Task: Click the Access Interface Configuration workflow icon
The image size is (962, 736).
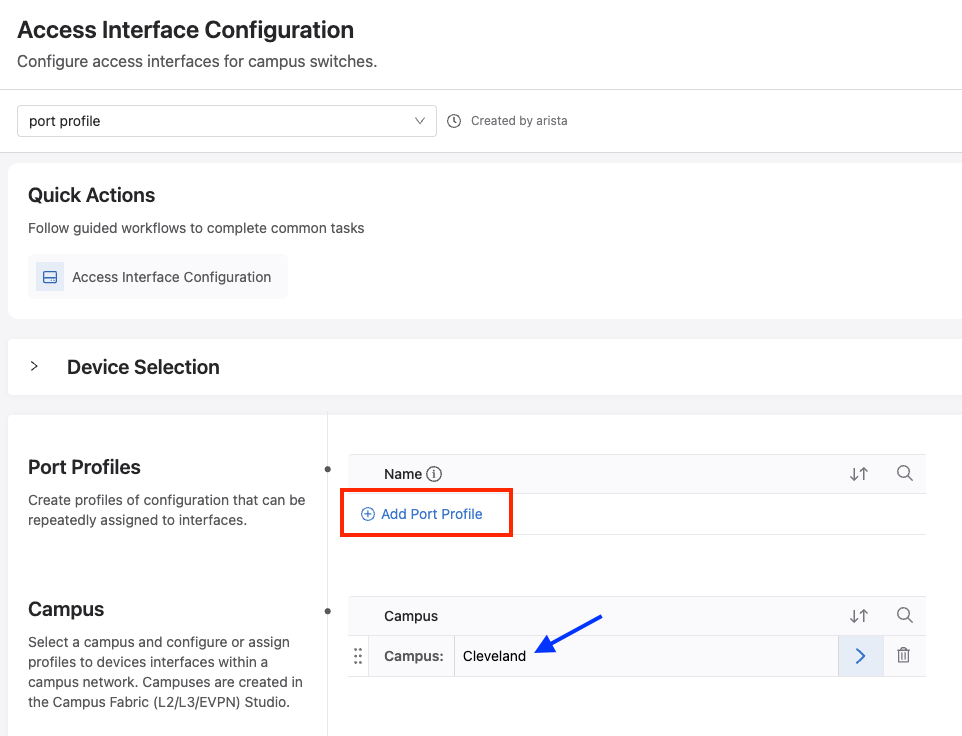Action: point(50,277)
